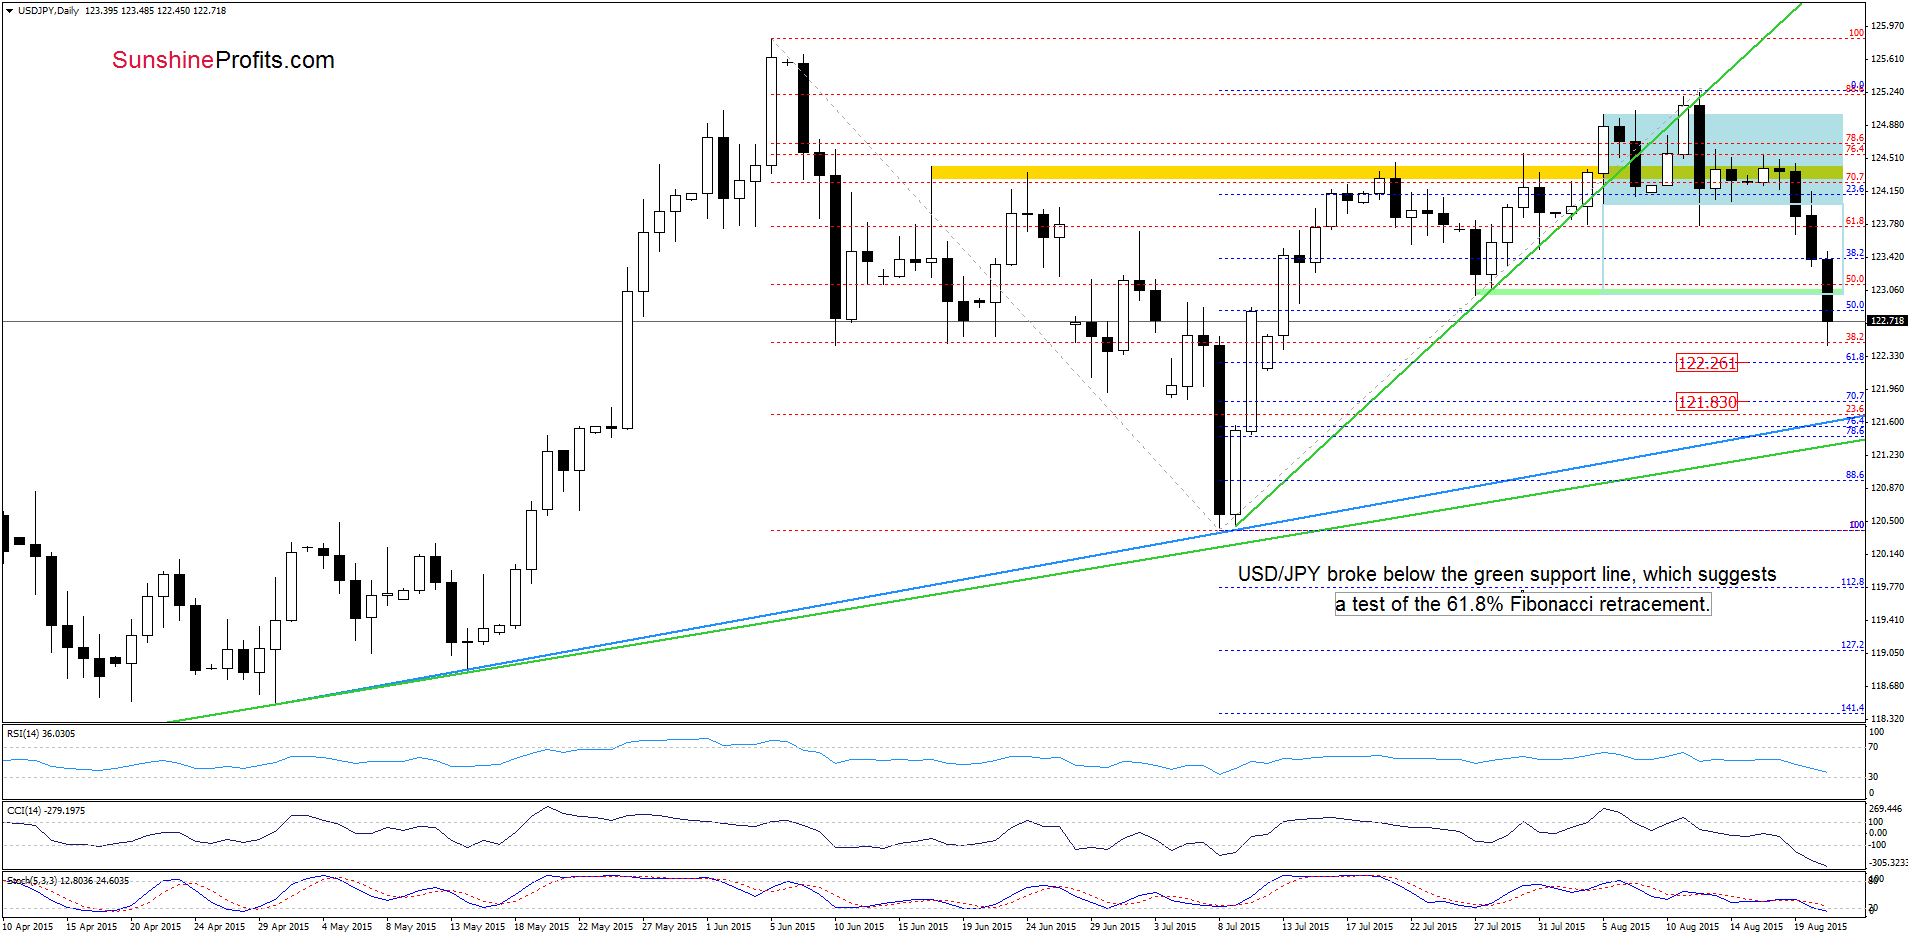Click the 8 Jul 2015 date label
The width and height of the screenshot is (1908, 935).
tap(1239, 927)
